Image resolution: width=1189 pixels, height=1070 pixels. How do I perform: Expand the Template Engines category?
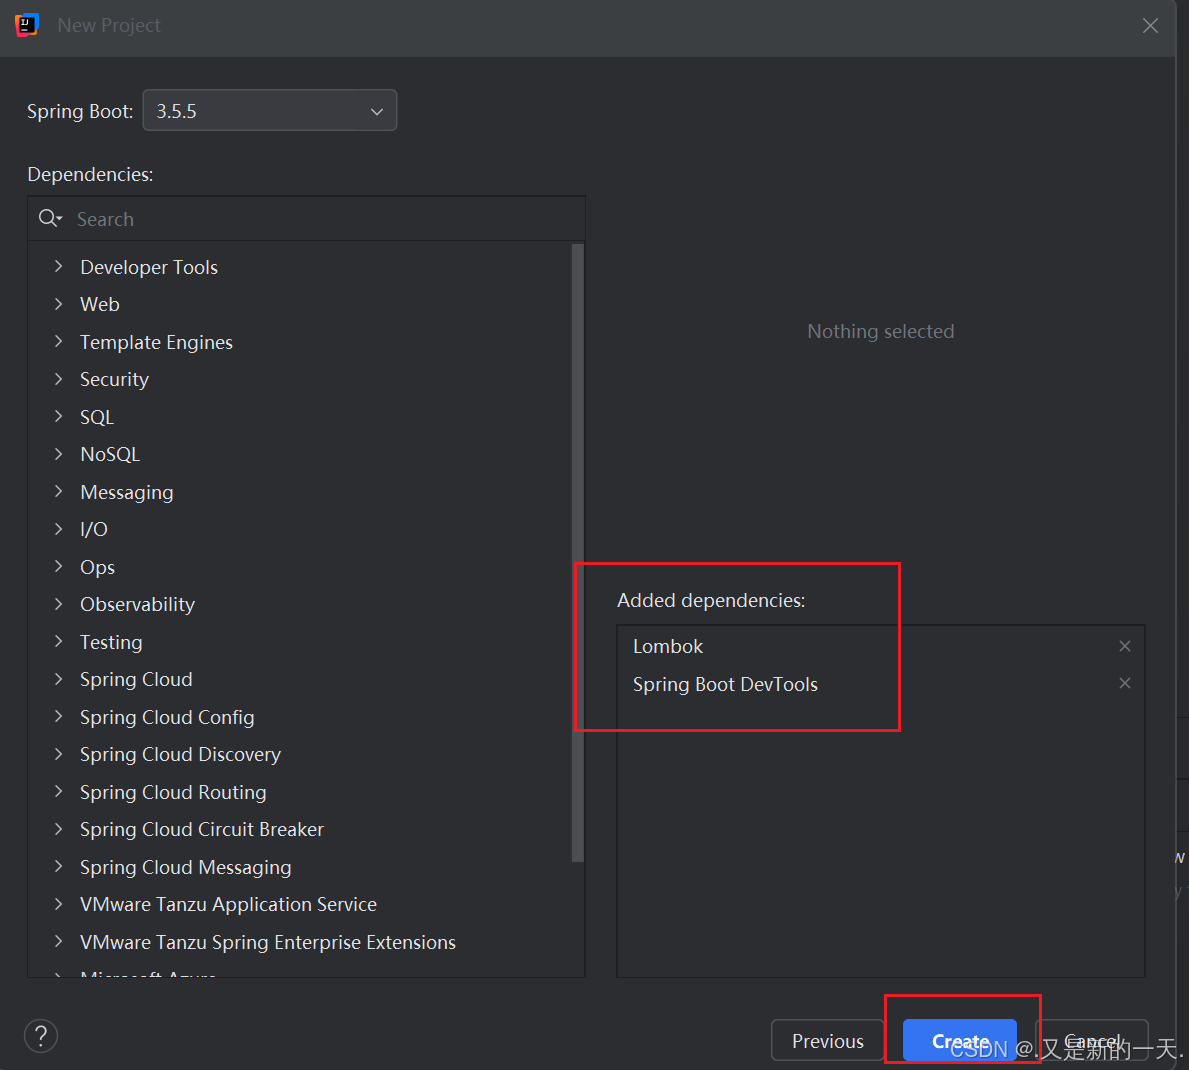tap(58, 342)
